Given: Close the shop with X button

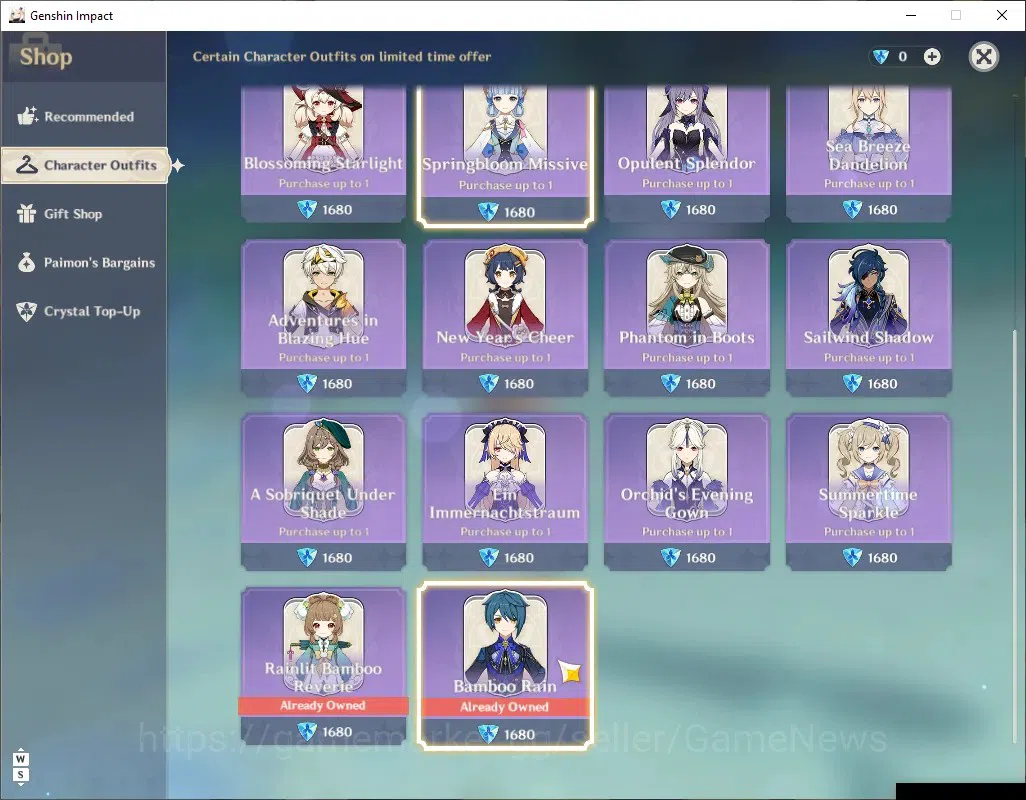Looking at the screenshot, I should point(983,57).
